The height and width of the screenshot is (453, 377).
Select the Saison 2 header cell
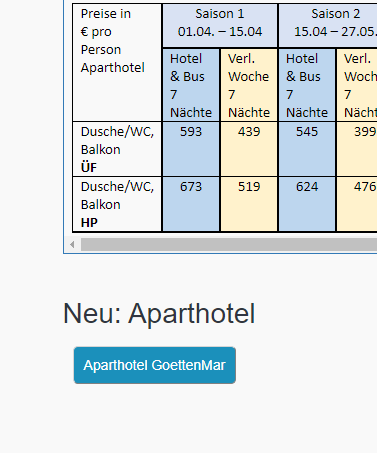coord(328,26)
